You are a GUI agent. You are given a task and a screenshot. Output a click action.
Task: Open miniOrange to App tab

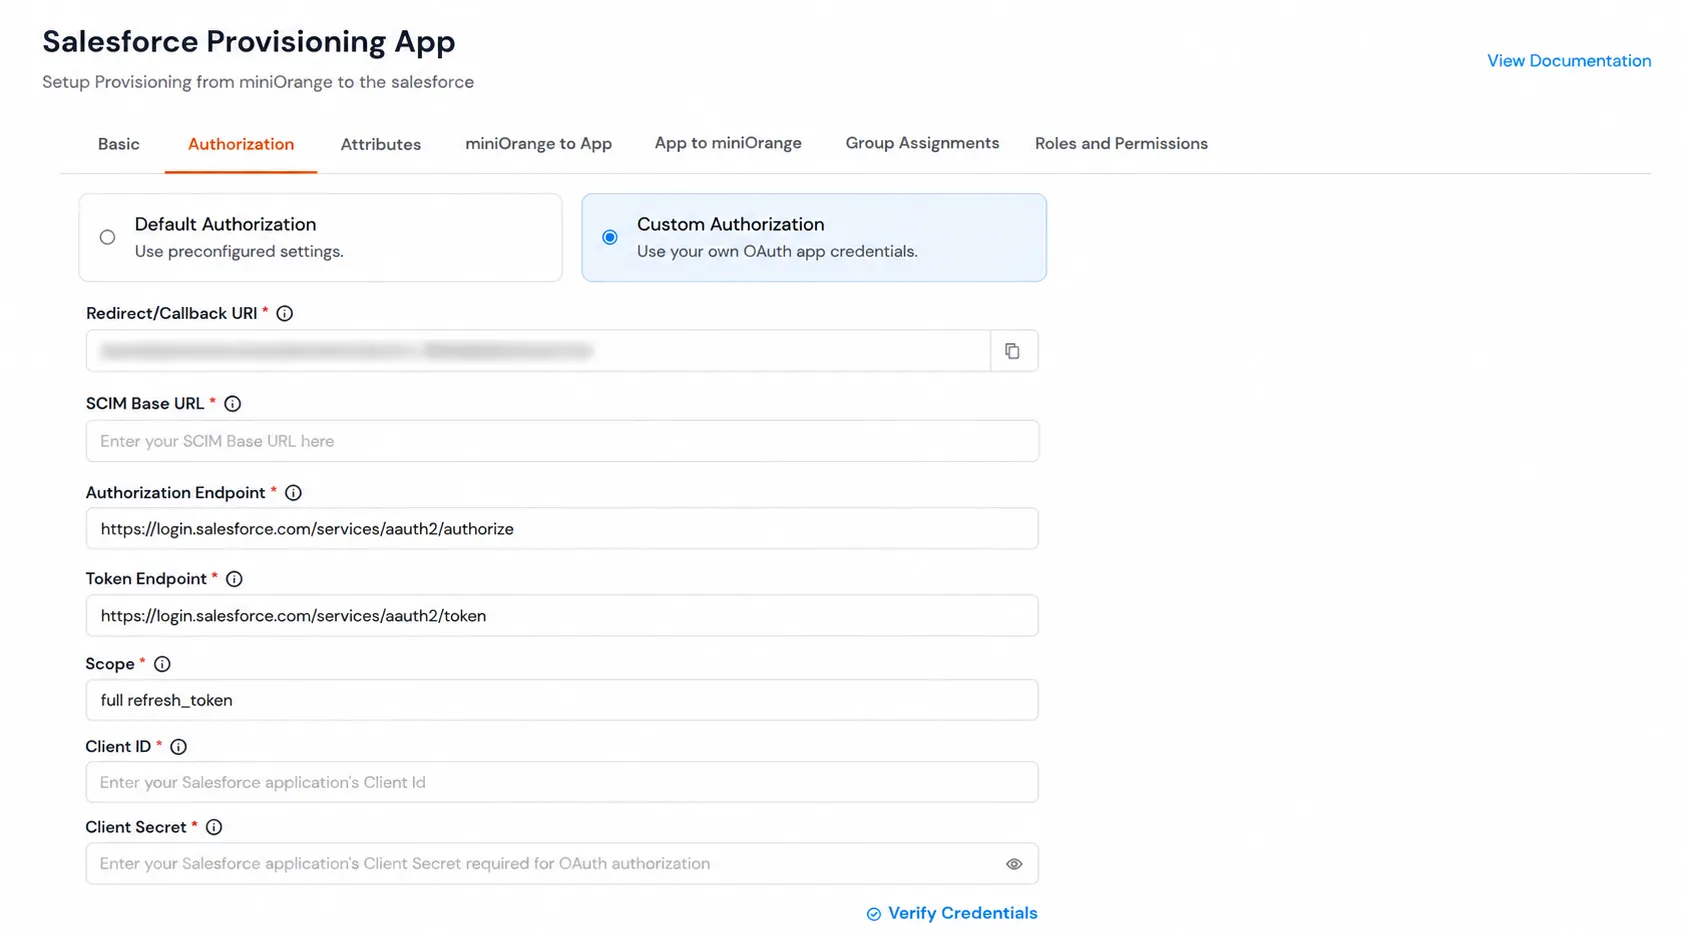pos(539,144)
